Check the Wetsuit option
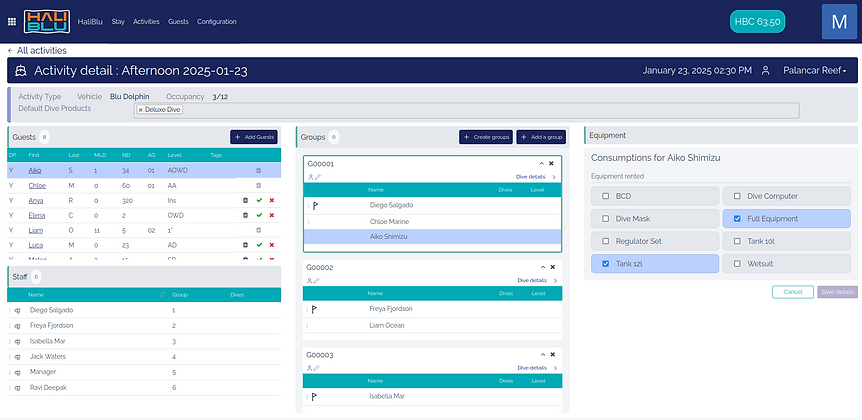 [x=737, y=263]
